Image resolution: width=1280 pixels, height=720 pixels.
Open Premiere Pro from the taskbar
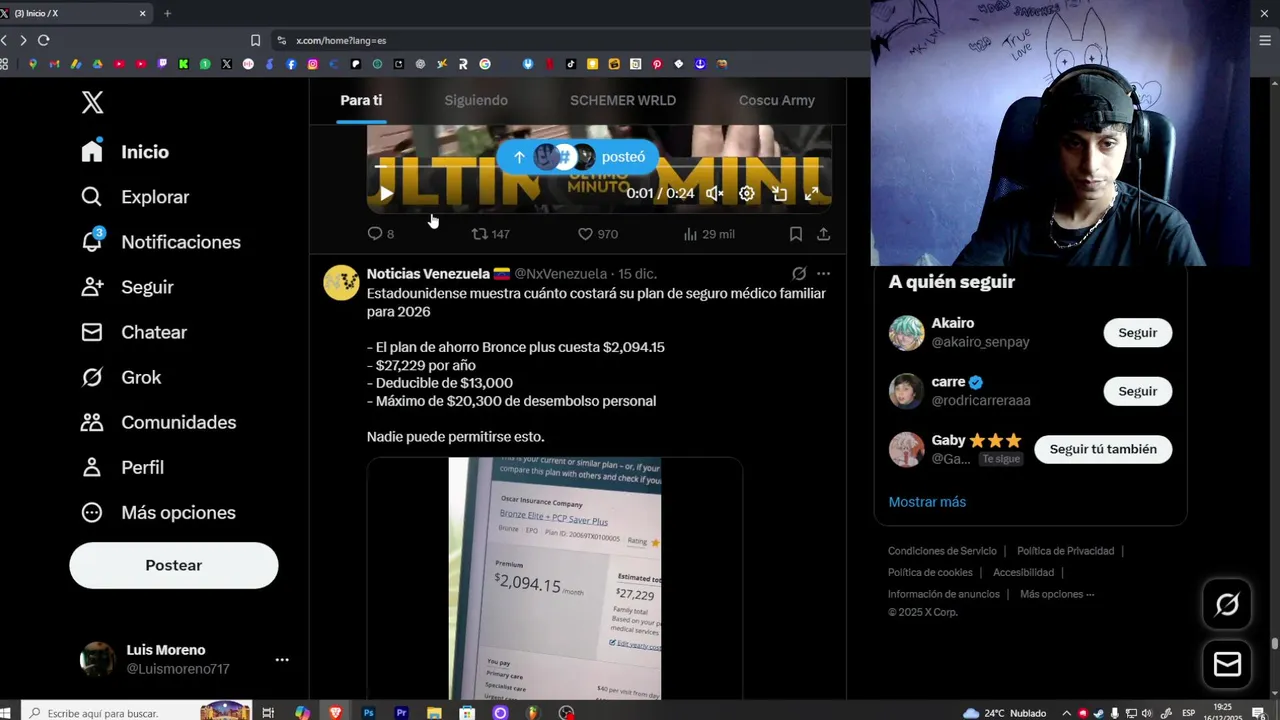(402, 713)
